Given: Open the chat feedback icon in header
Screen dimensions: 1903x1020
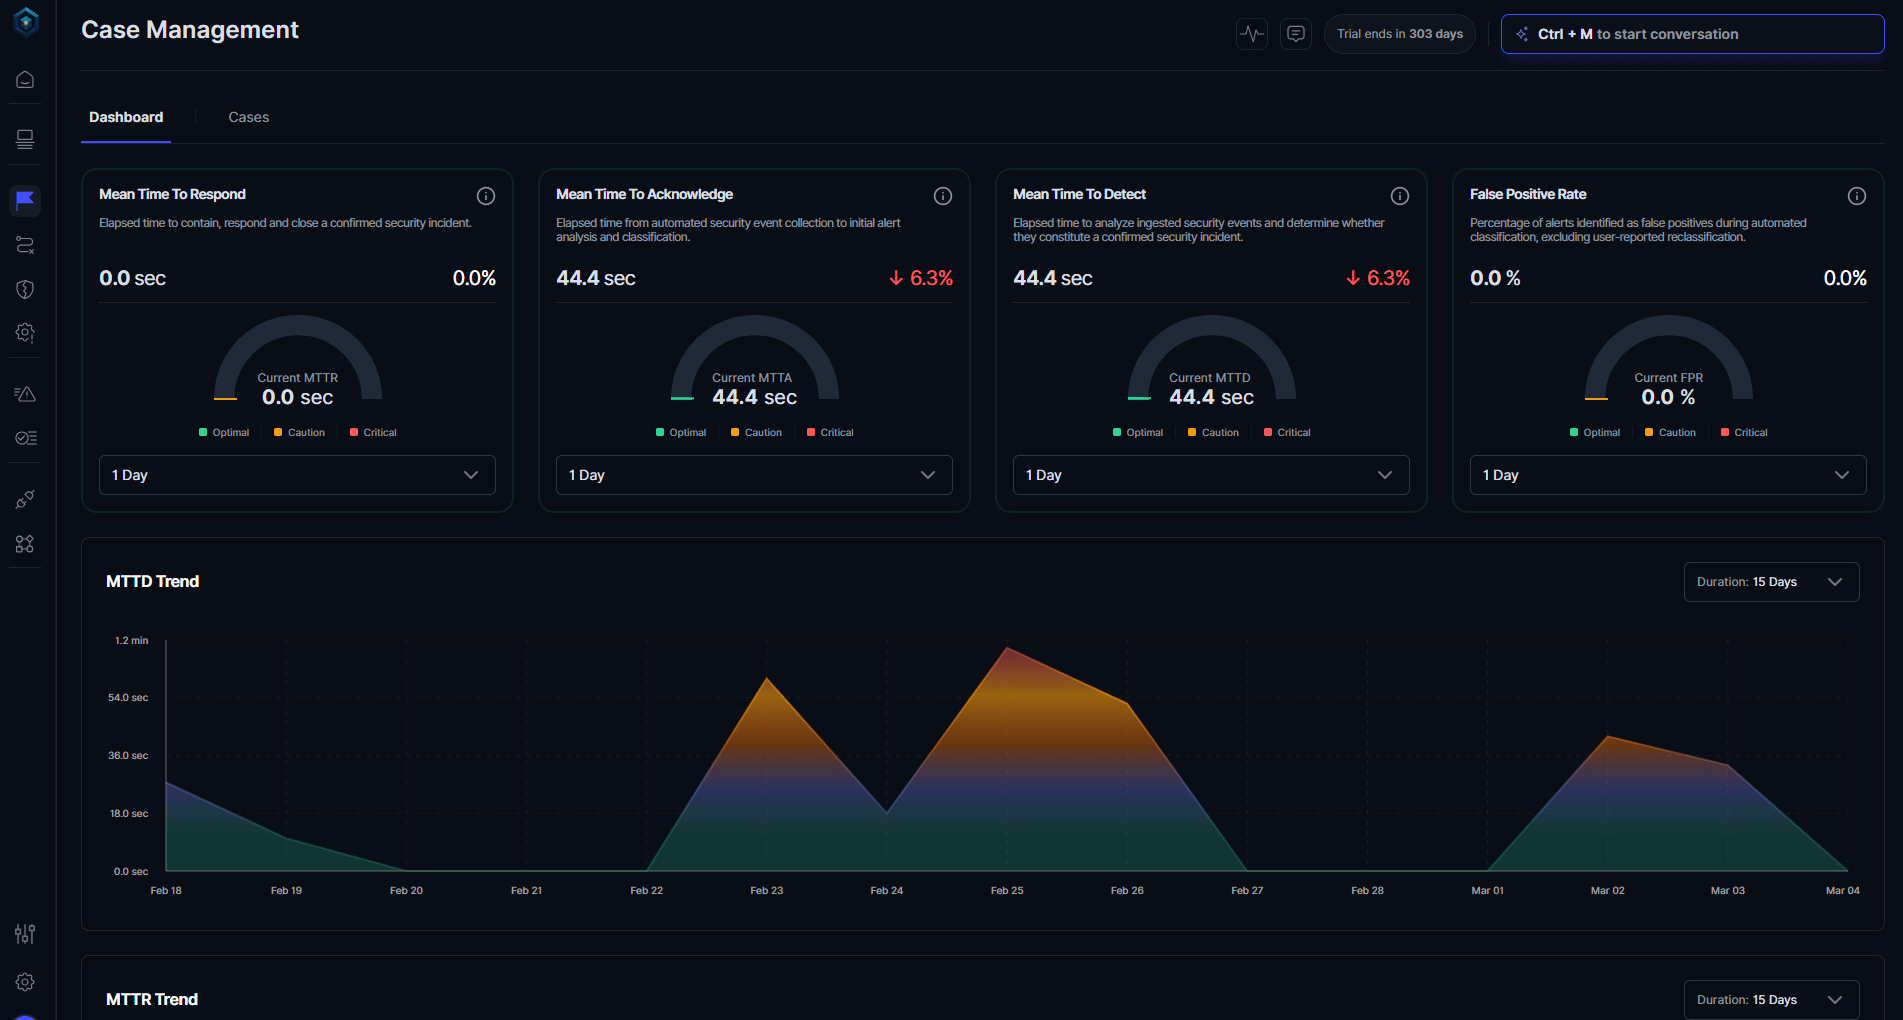Looking at the screenshot, I should click(1295, 34).
